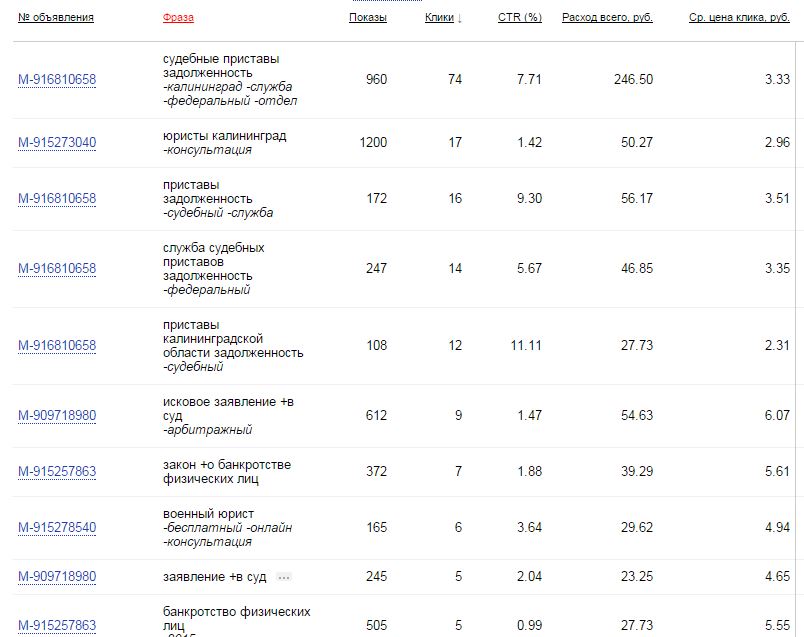The image size is (804, 637).
Task: Open ad M-915257863 beside "закон +о банкротстве"
Action: click(x=57, y=472)
